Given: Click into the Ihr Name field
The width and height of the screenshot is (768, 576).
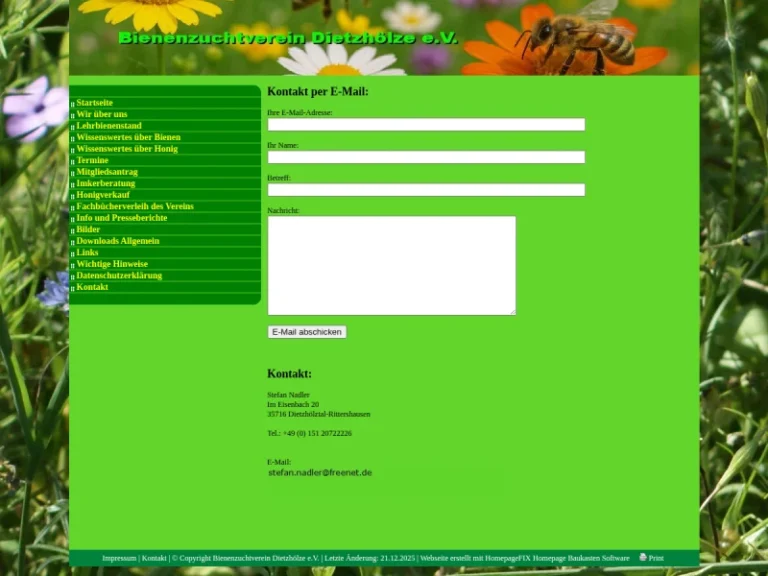Looking at the screenshot, I should click(x=426, y=157).
